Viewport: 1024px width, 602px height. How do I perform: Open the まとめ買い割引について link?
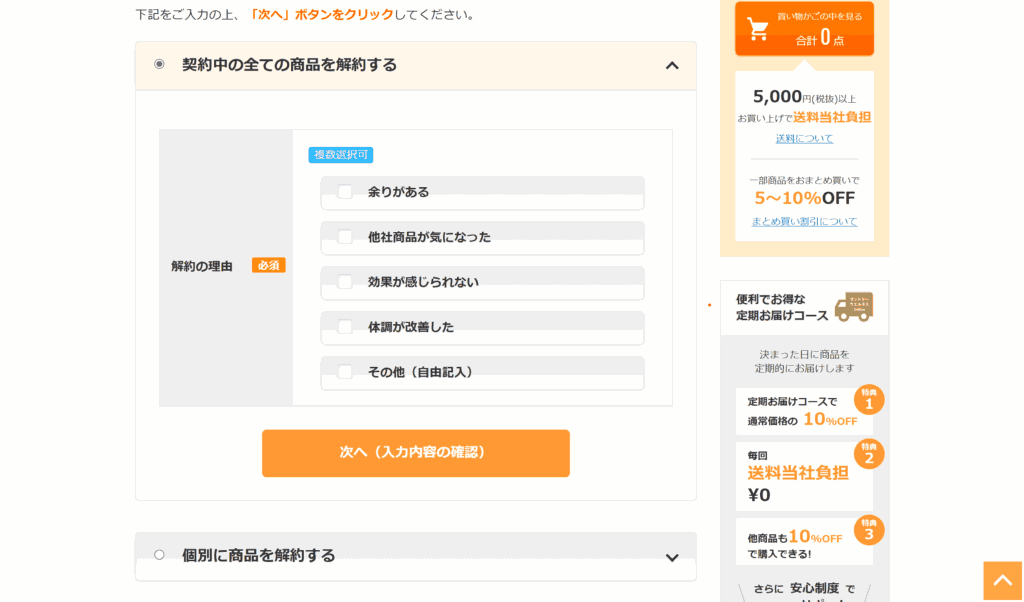[x=804, y=221]
